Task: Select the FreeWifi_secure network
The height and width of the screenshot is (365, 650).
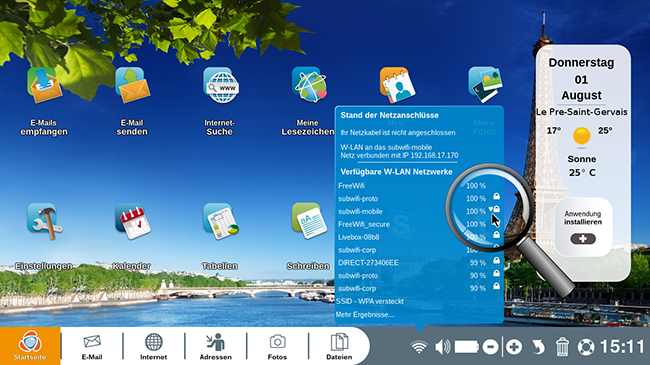Action: tap(419, 224)
